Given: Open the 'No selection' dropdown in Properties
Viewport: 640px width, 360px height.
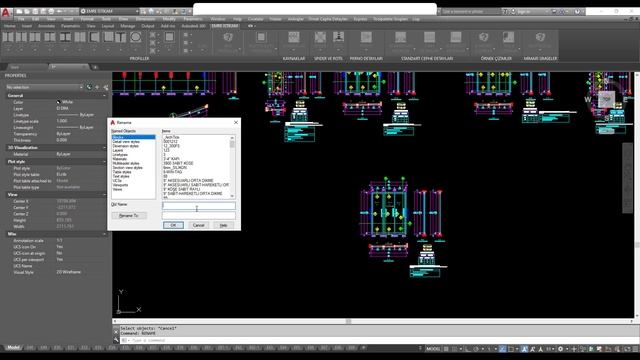Looking at the screenshot, I should pyautogui.click(x=44, y=87).
